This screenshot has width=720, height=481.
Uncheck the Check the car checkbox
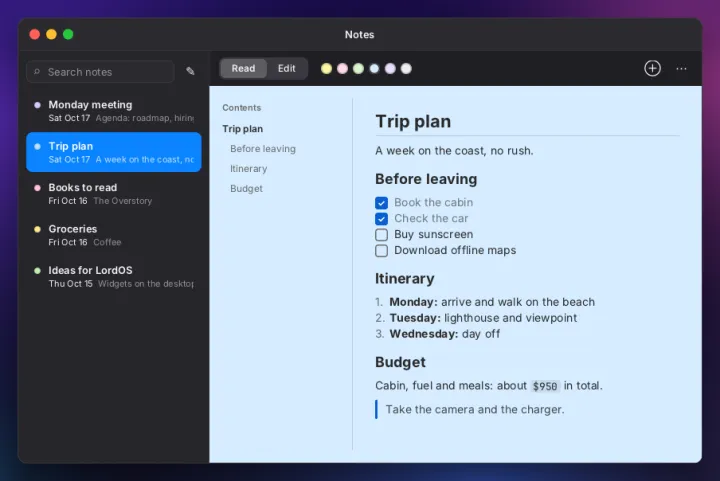tap(381, 218)
